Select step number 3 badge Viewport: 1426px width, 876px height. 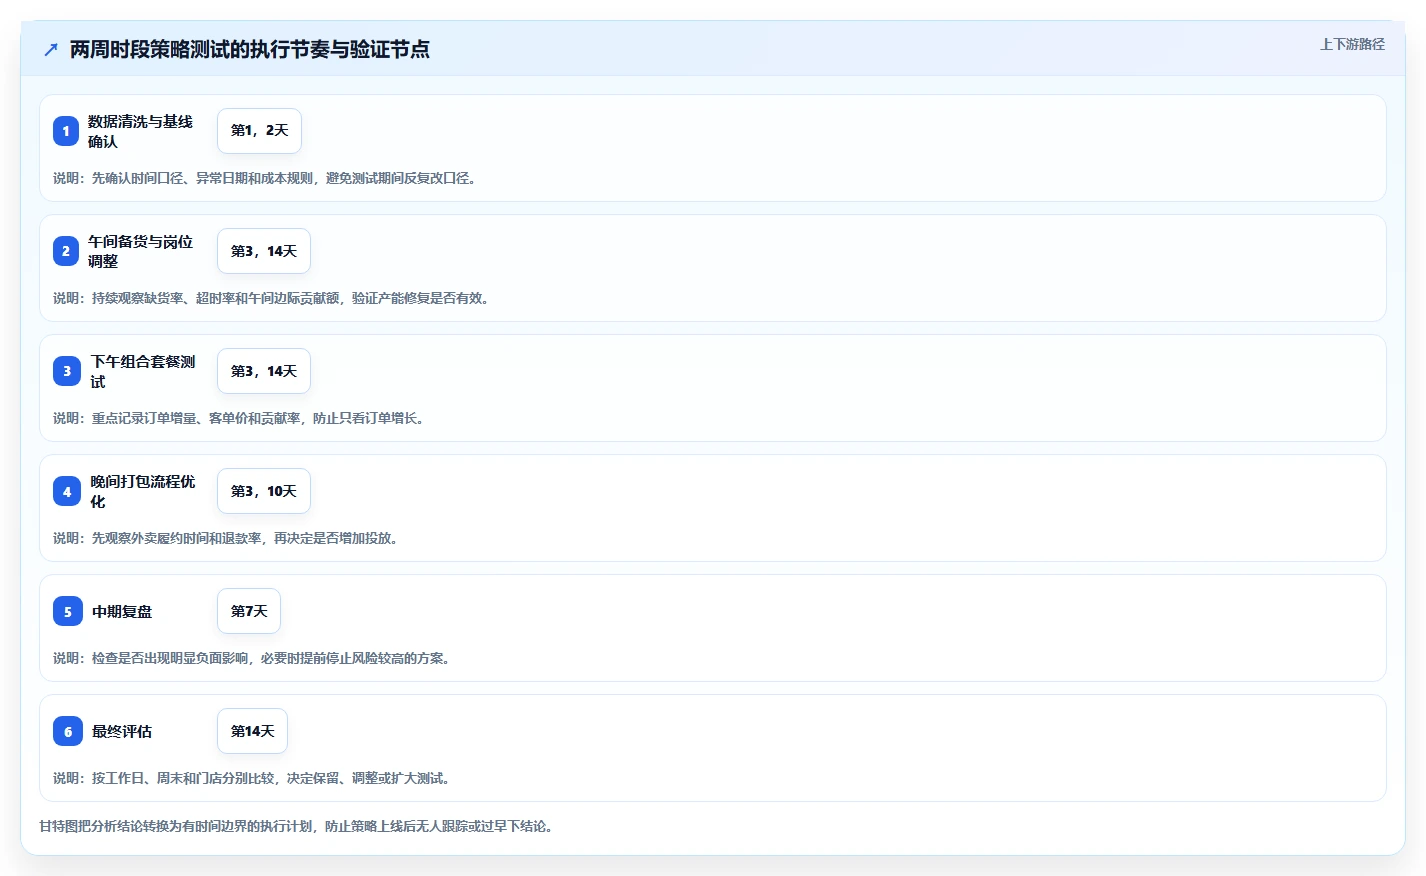[67, 371]
